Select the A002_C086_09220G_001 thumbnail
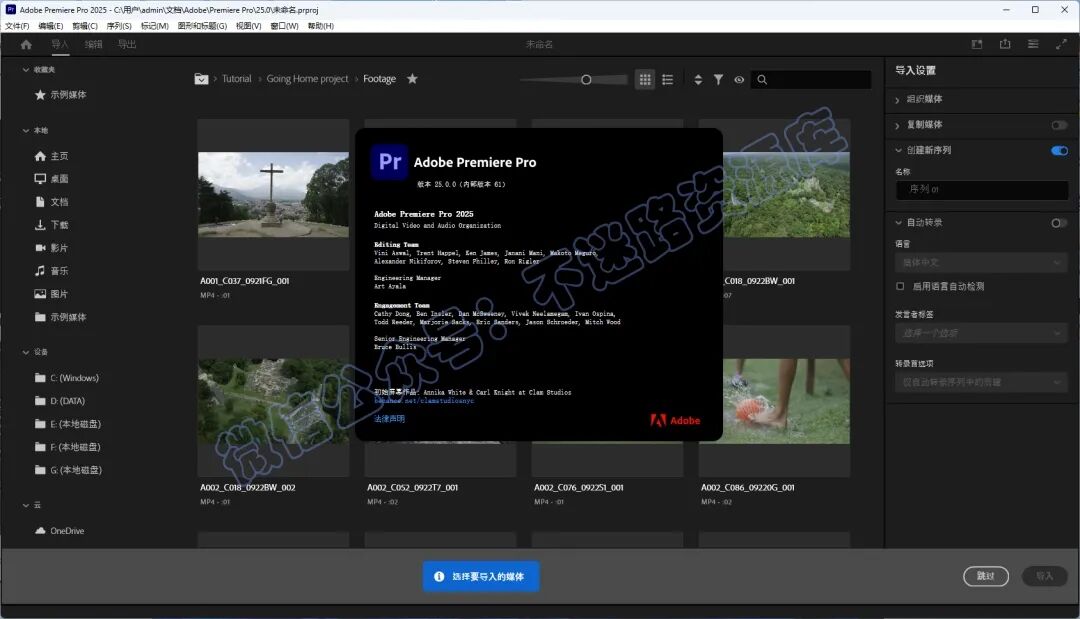The width and height of the screenshot is (1080, 619). click(774, 401)
